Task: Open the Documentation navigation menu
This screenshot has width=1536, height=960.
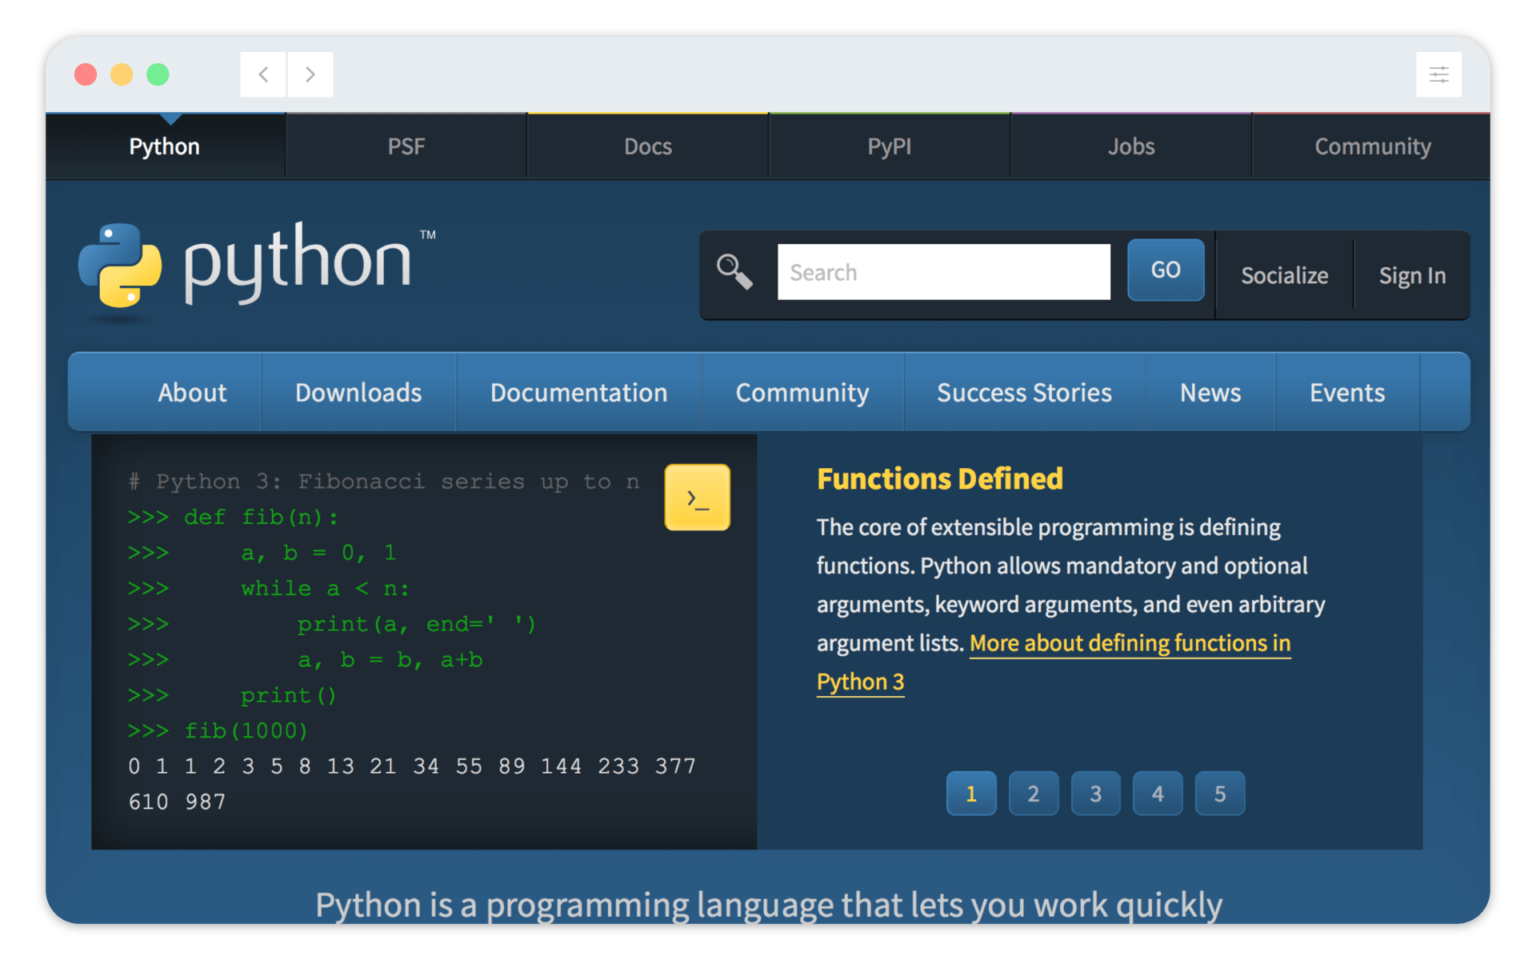Action: click(x=578, y=393)
